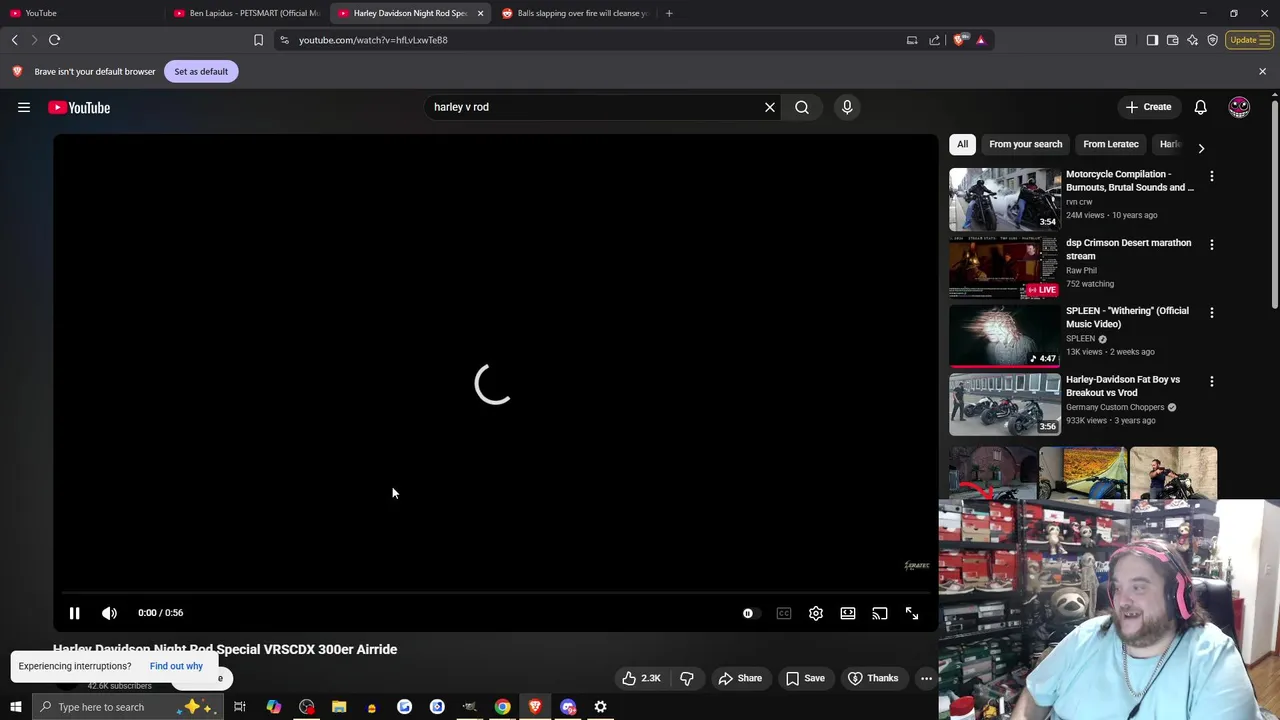Select From your search chip
The image size is (1280, 720).
tap(1025, 144)
